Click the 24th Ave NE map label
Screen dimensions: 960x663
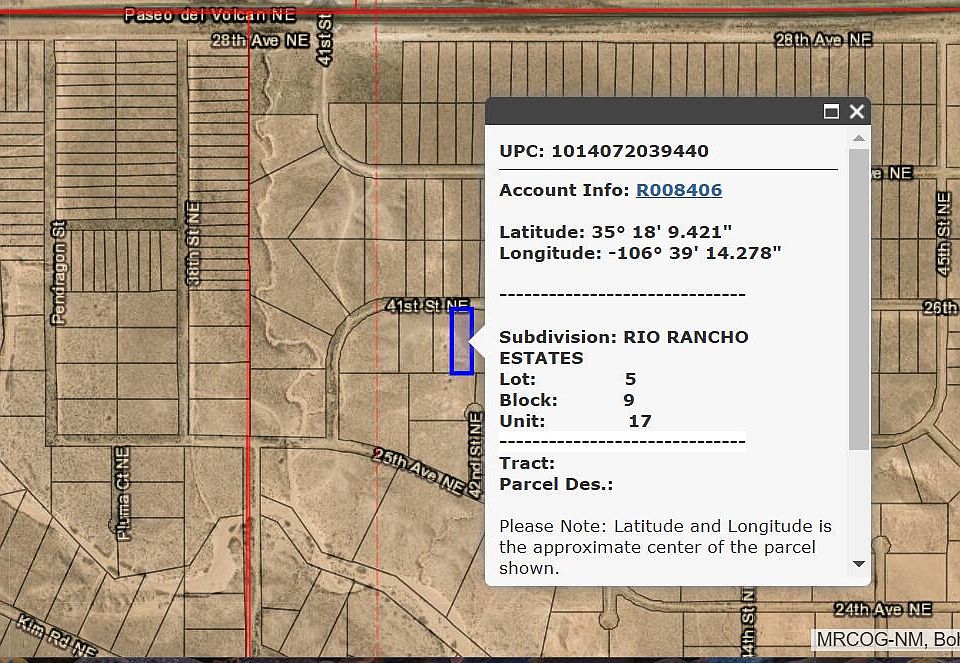[x=883, y=609]
